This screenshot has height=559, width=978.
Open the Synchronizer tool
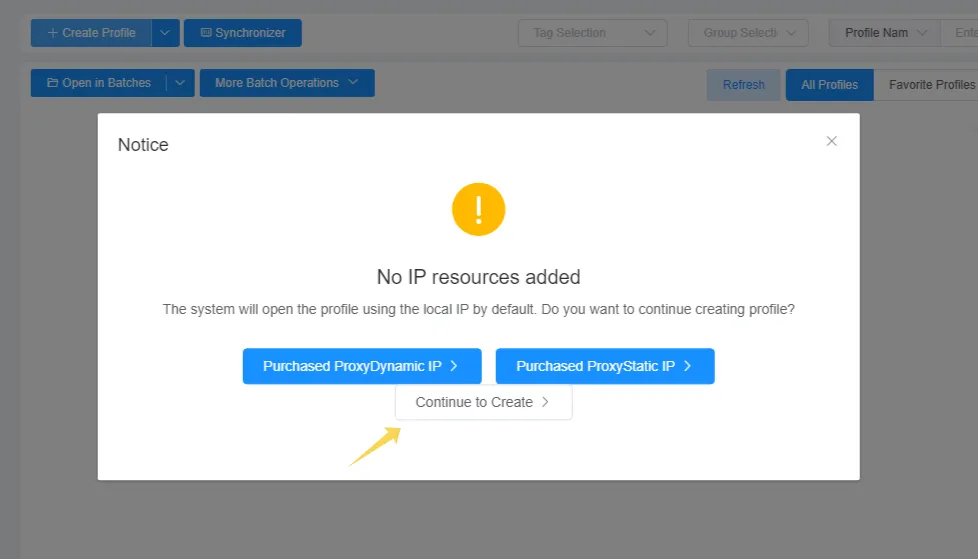[243, 32]
